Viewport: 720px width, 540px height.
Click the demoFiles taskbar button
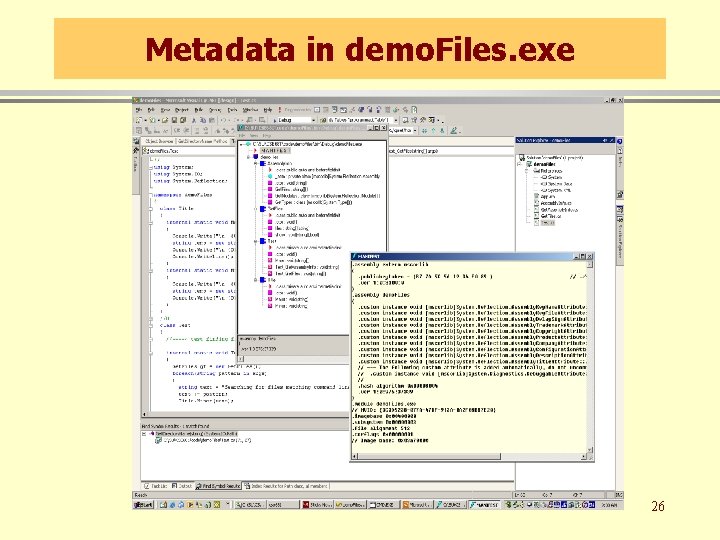350,505
